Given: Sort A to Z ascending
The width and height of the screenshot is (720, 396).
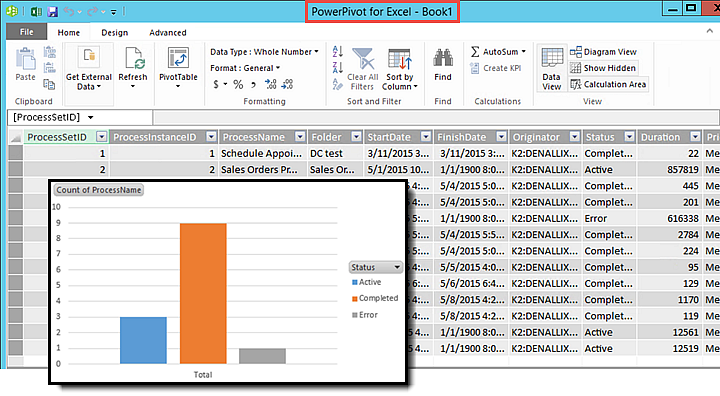Looking at the screenshot, I should point(338,51).
